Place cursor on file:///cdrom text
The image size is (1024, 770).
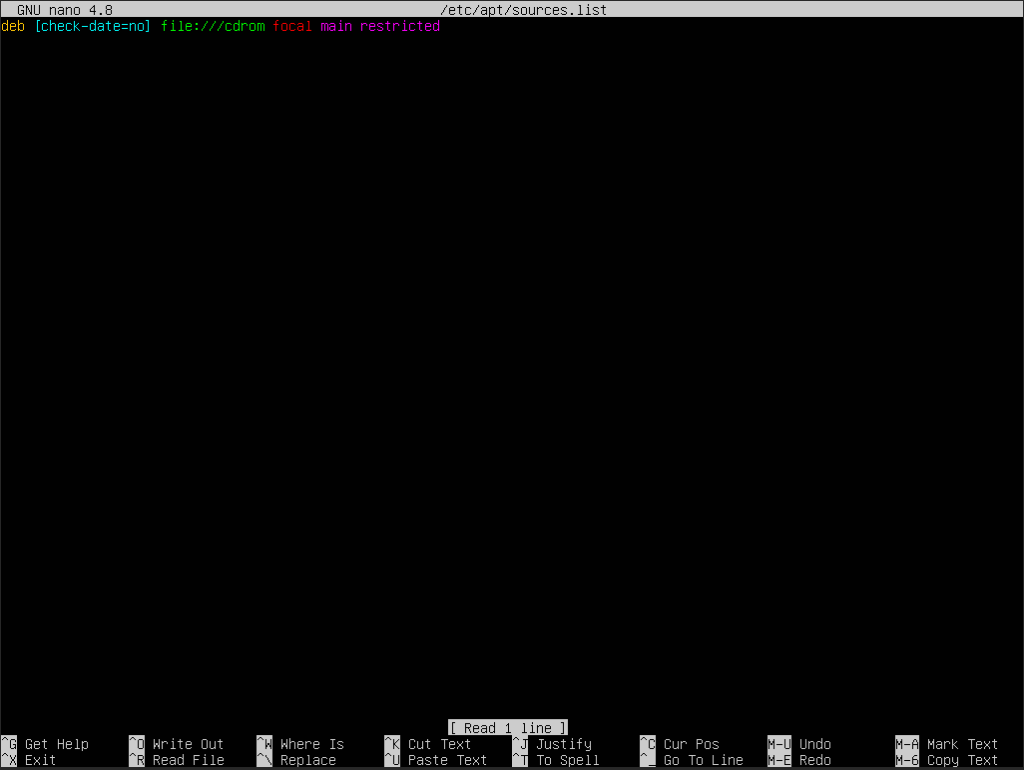point(213,26)
